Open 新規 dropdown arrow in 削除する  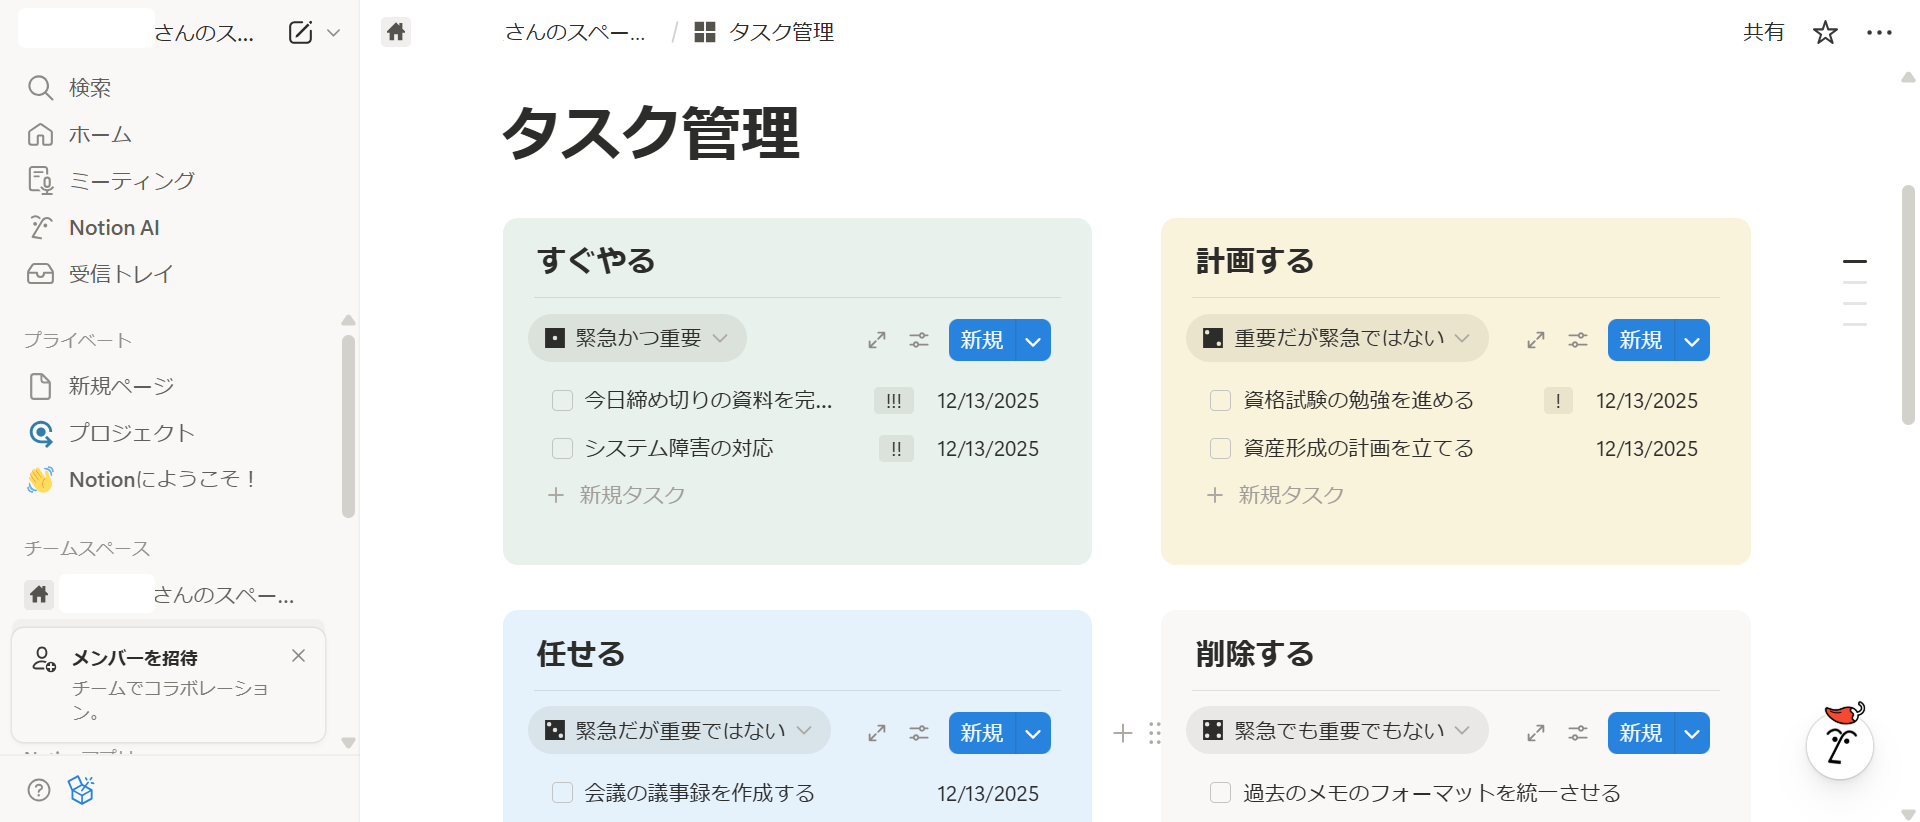(1692, 733)
